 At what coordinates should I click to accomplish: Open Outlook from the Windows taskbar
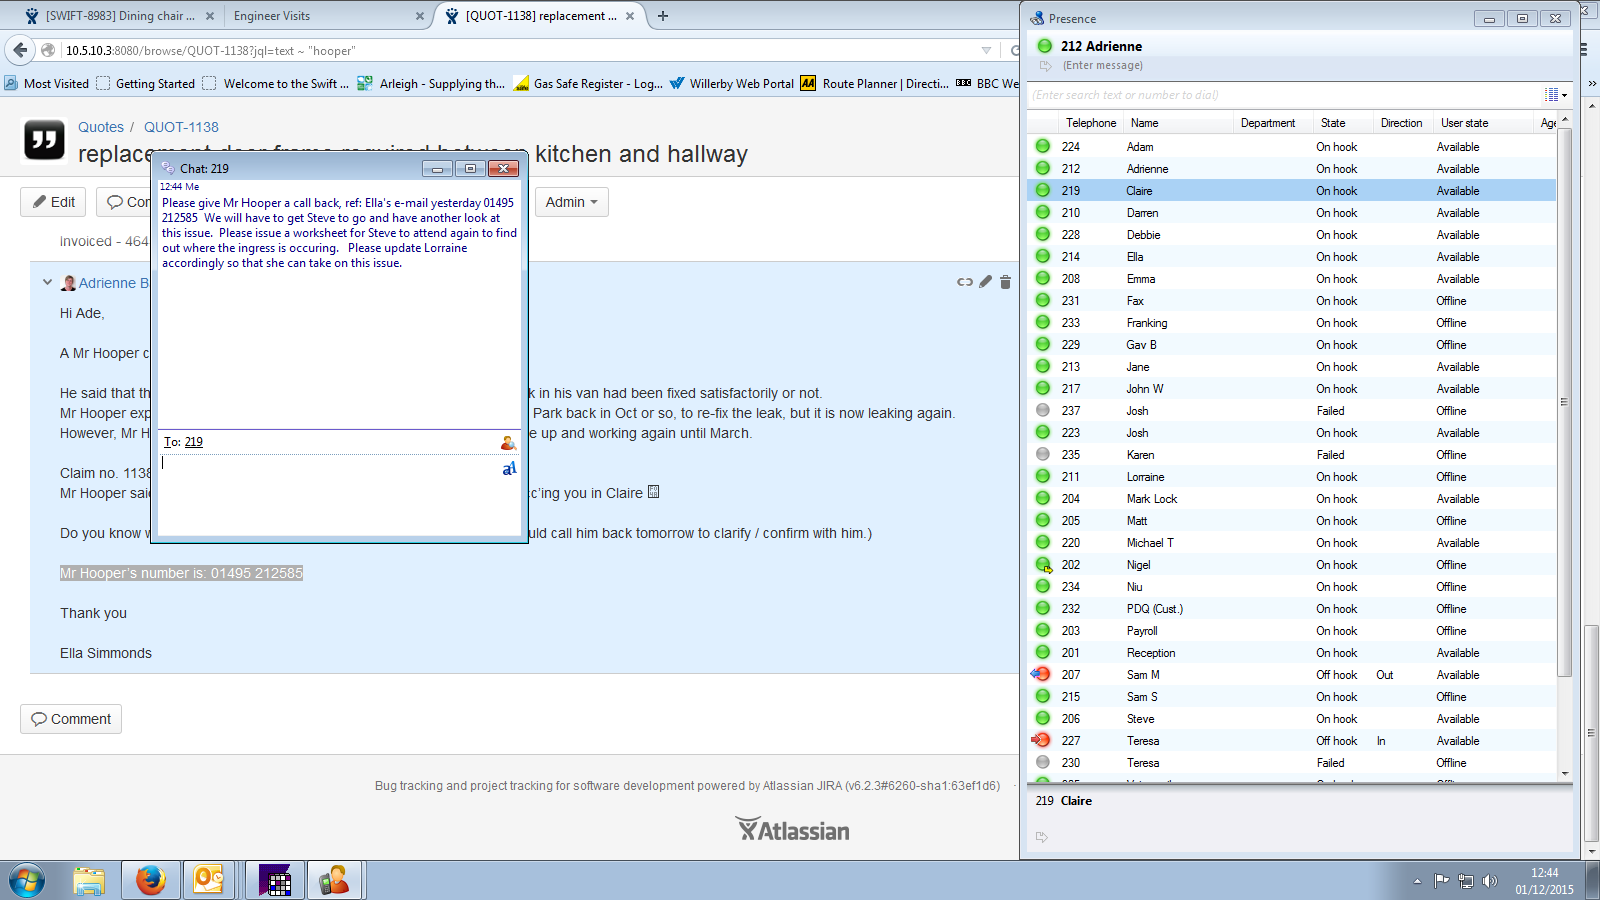click(x=209, y=880)
